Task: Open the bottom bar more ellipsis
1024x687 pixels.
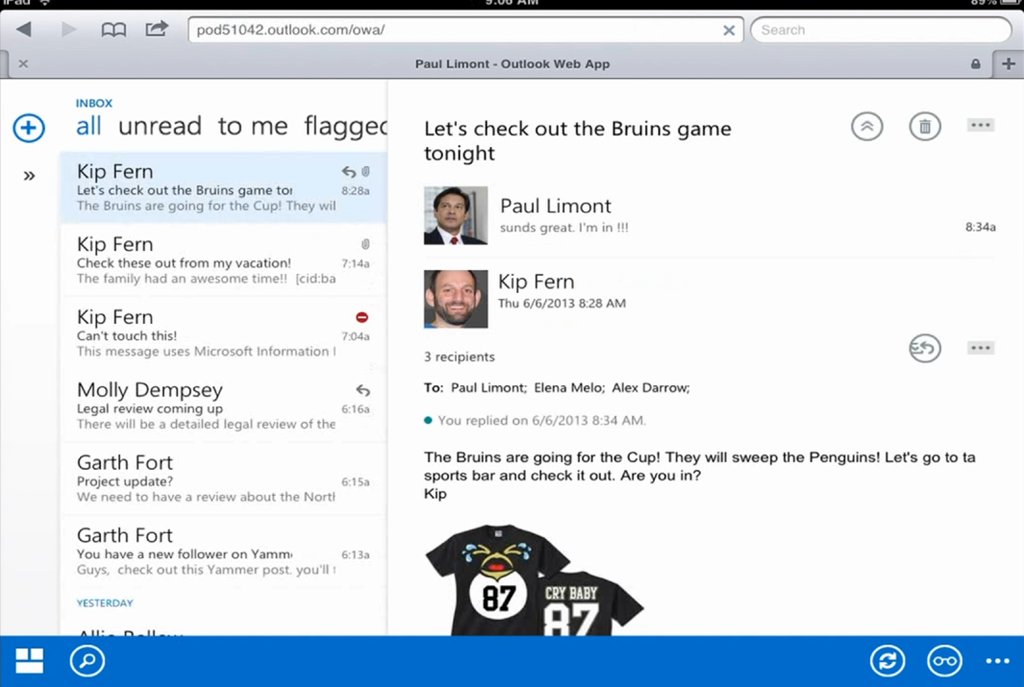Action: (x=998, y=661)
